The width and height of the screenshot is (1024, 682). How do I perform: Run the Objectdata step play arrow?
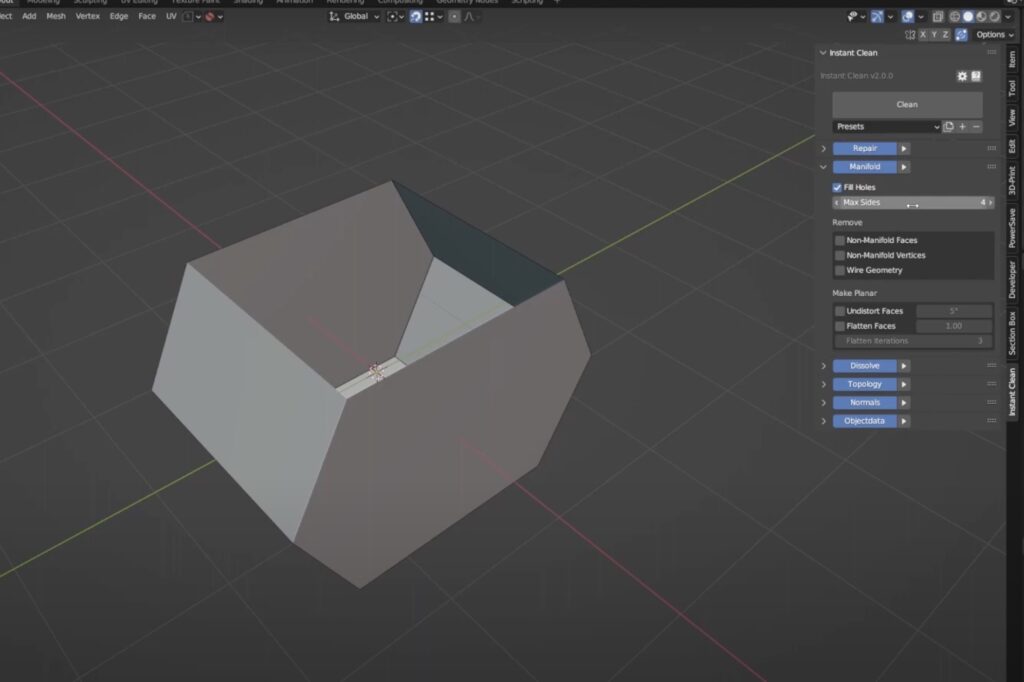pos(904,421)
